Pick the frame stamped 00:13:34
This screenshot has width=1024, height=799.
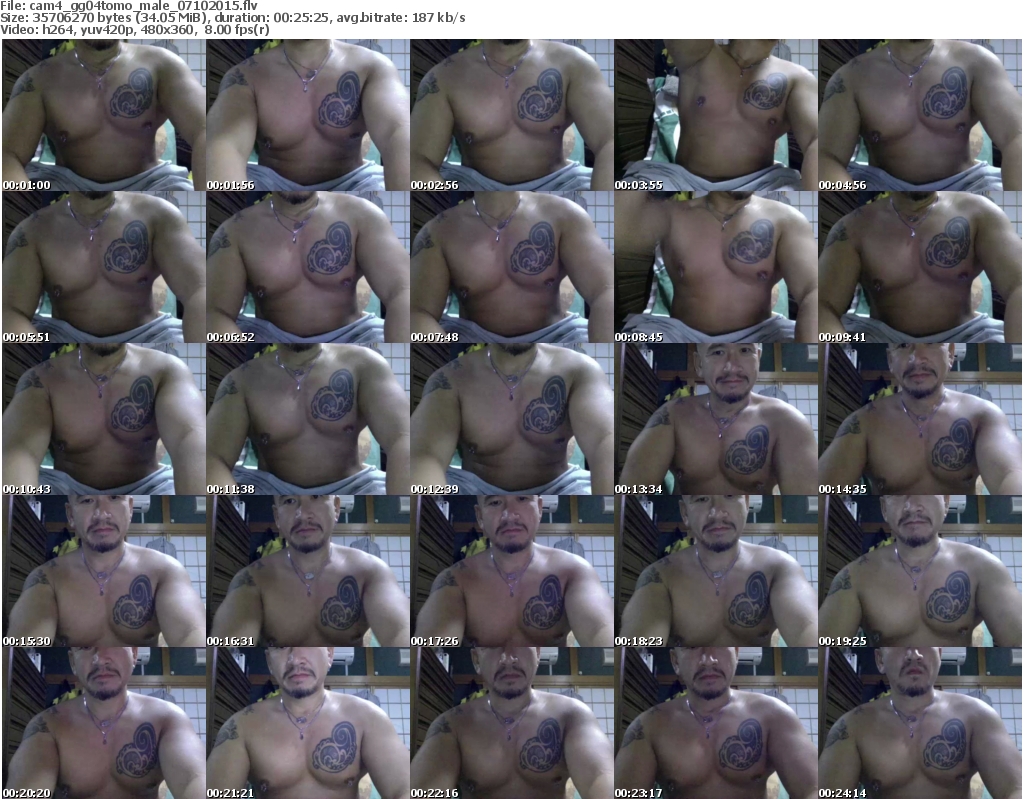(716, 419)
